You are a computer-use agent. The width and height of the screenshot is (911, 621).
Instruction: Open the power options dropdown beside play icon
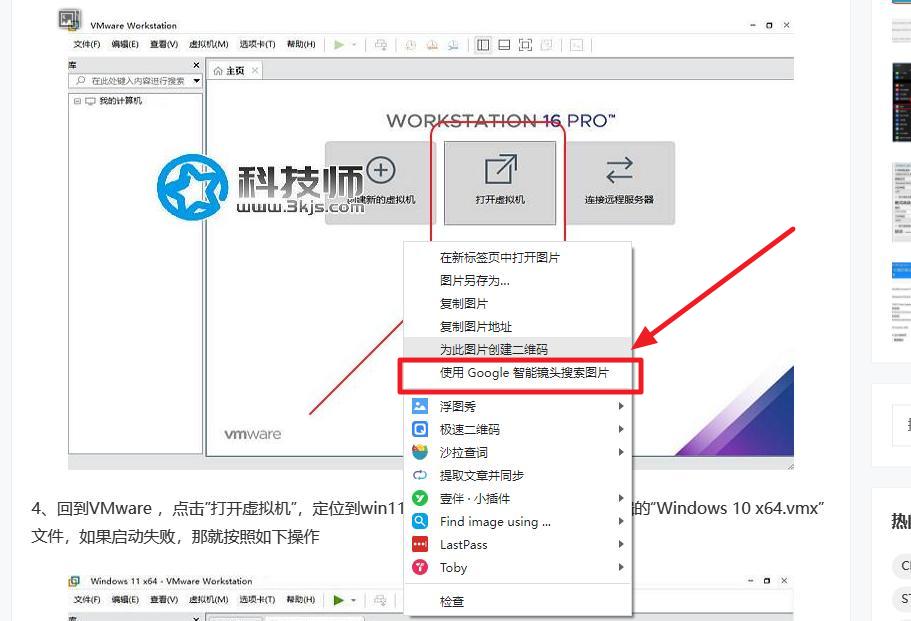[354, 45]
